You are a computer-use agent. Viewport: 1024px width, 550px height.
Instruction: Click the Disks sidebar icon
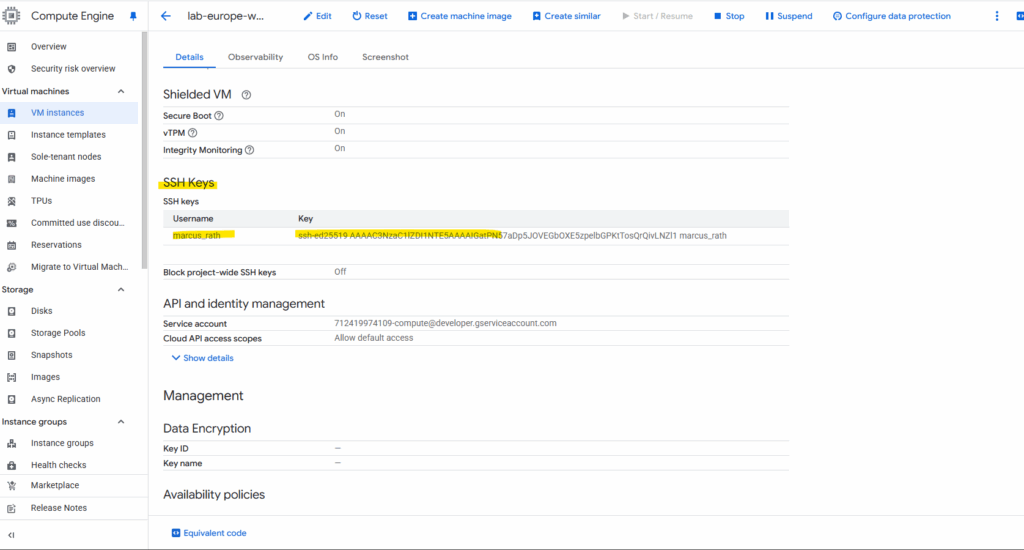(x=11, y=312)
